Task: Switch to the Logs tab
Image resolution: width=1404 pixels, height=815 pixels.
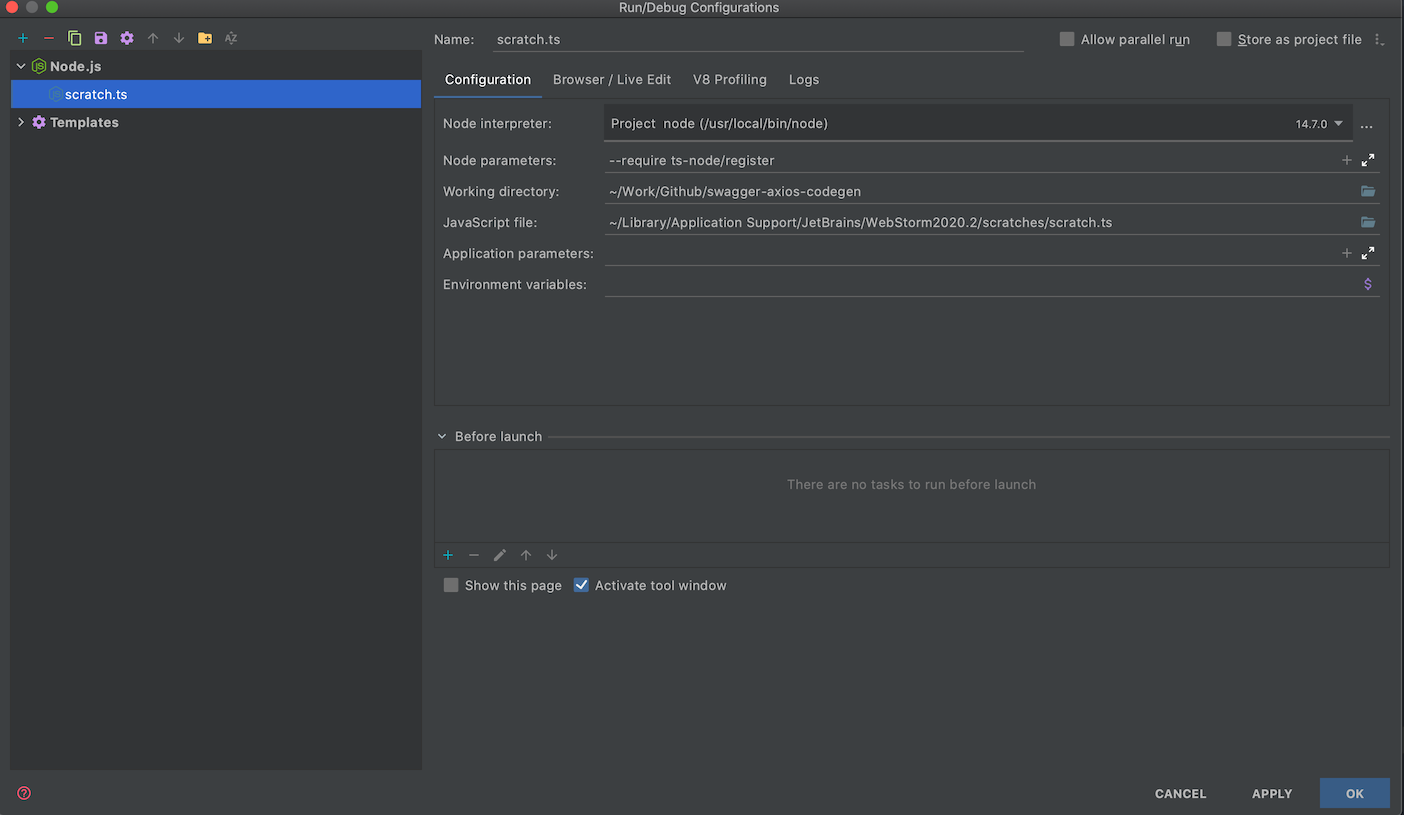Action: tap(804, 79)
